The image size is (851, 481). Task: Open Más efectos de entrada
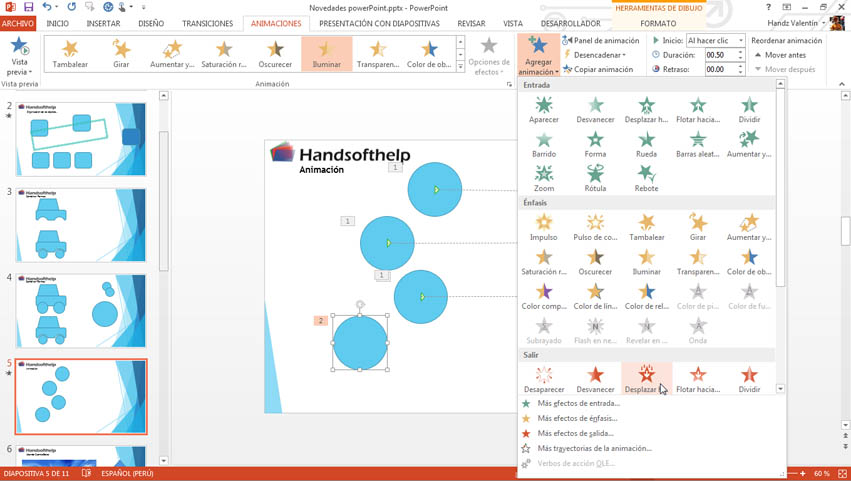578,404
